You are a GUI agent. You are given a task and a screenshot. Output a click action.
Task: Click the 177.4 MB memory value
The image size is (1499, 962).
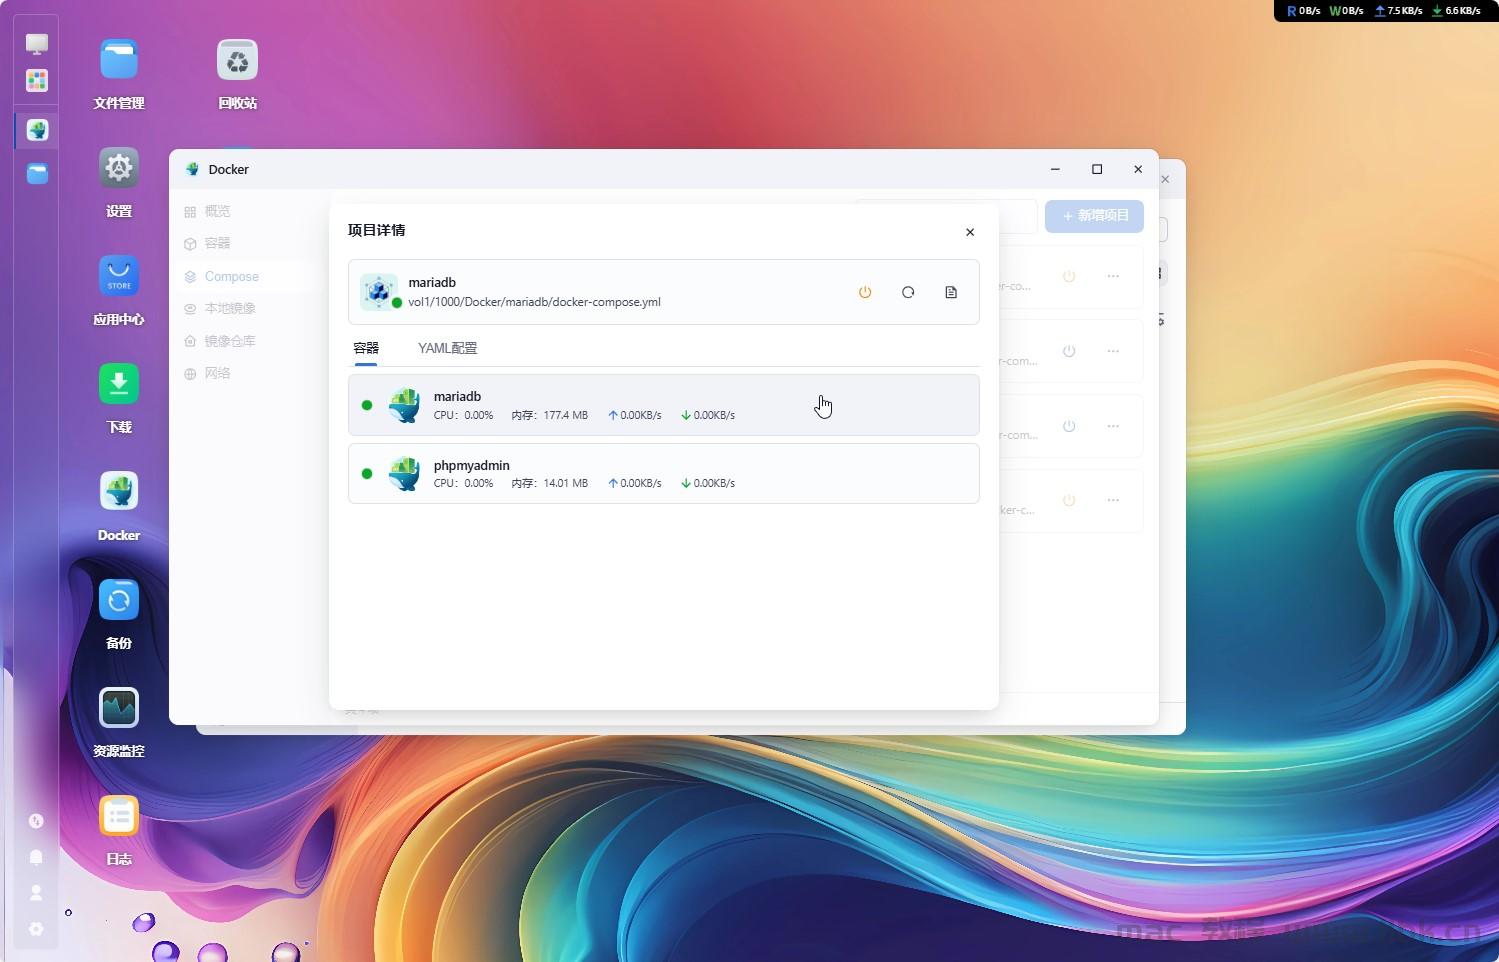pos(565,415)
